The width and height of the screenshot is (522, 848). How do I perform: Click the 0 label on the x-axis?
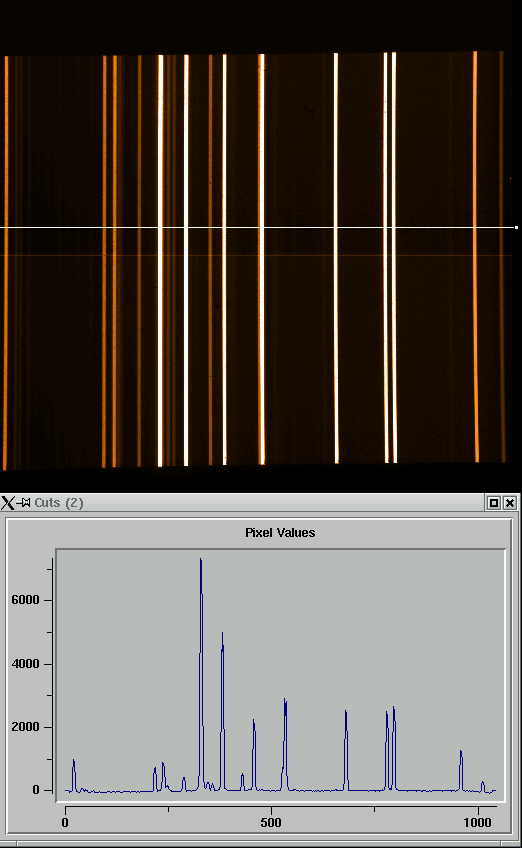65,823
